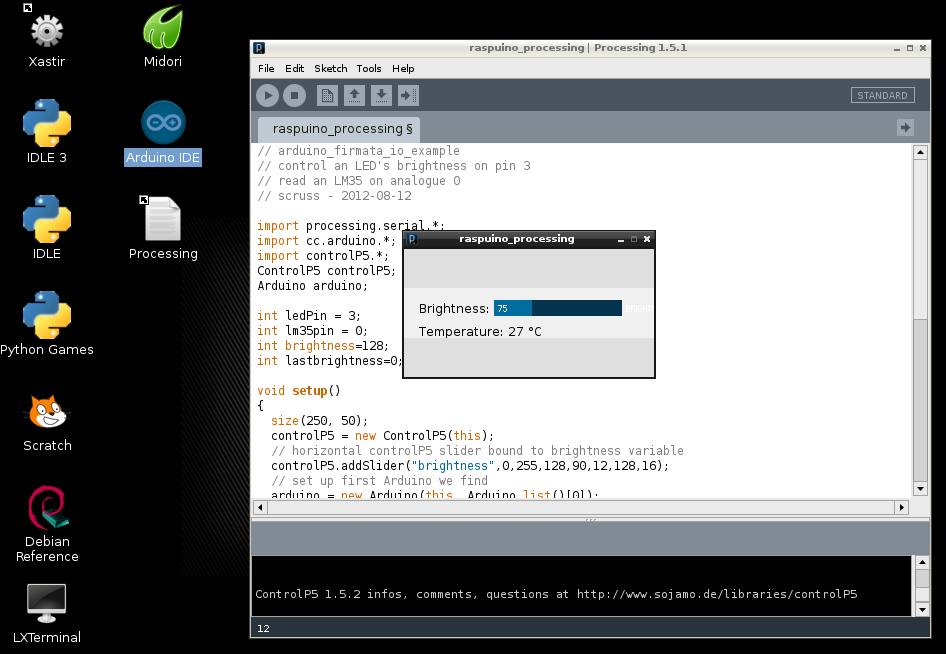Click the STANDARD mode button

click(882, 95)
